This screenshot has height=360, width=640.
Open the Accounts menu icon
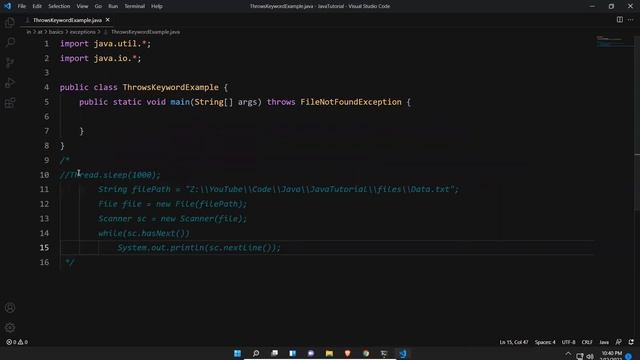point(10,308)
